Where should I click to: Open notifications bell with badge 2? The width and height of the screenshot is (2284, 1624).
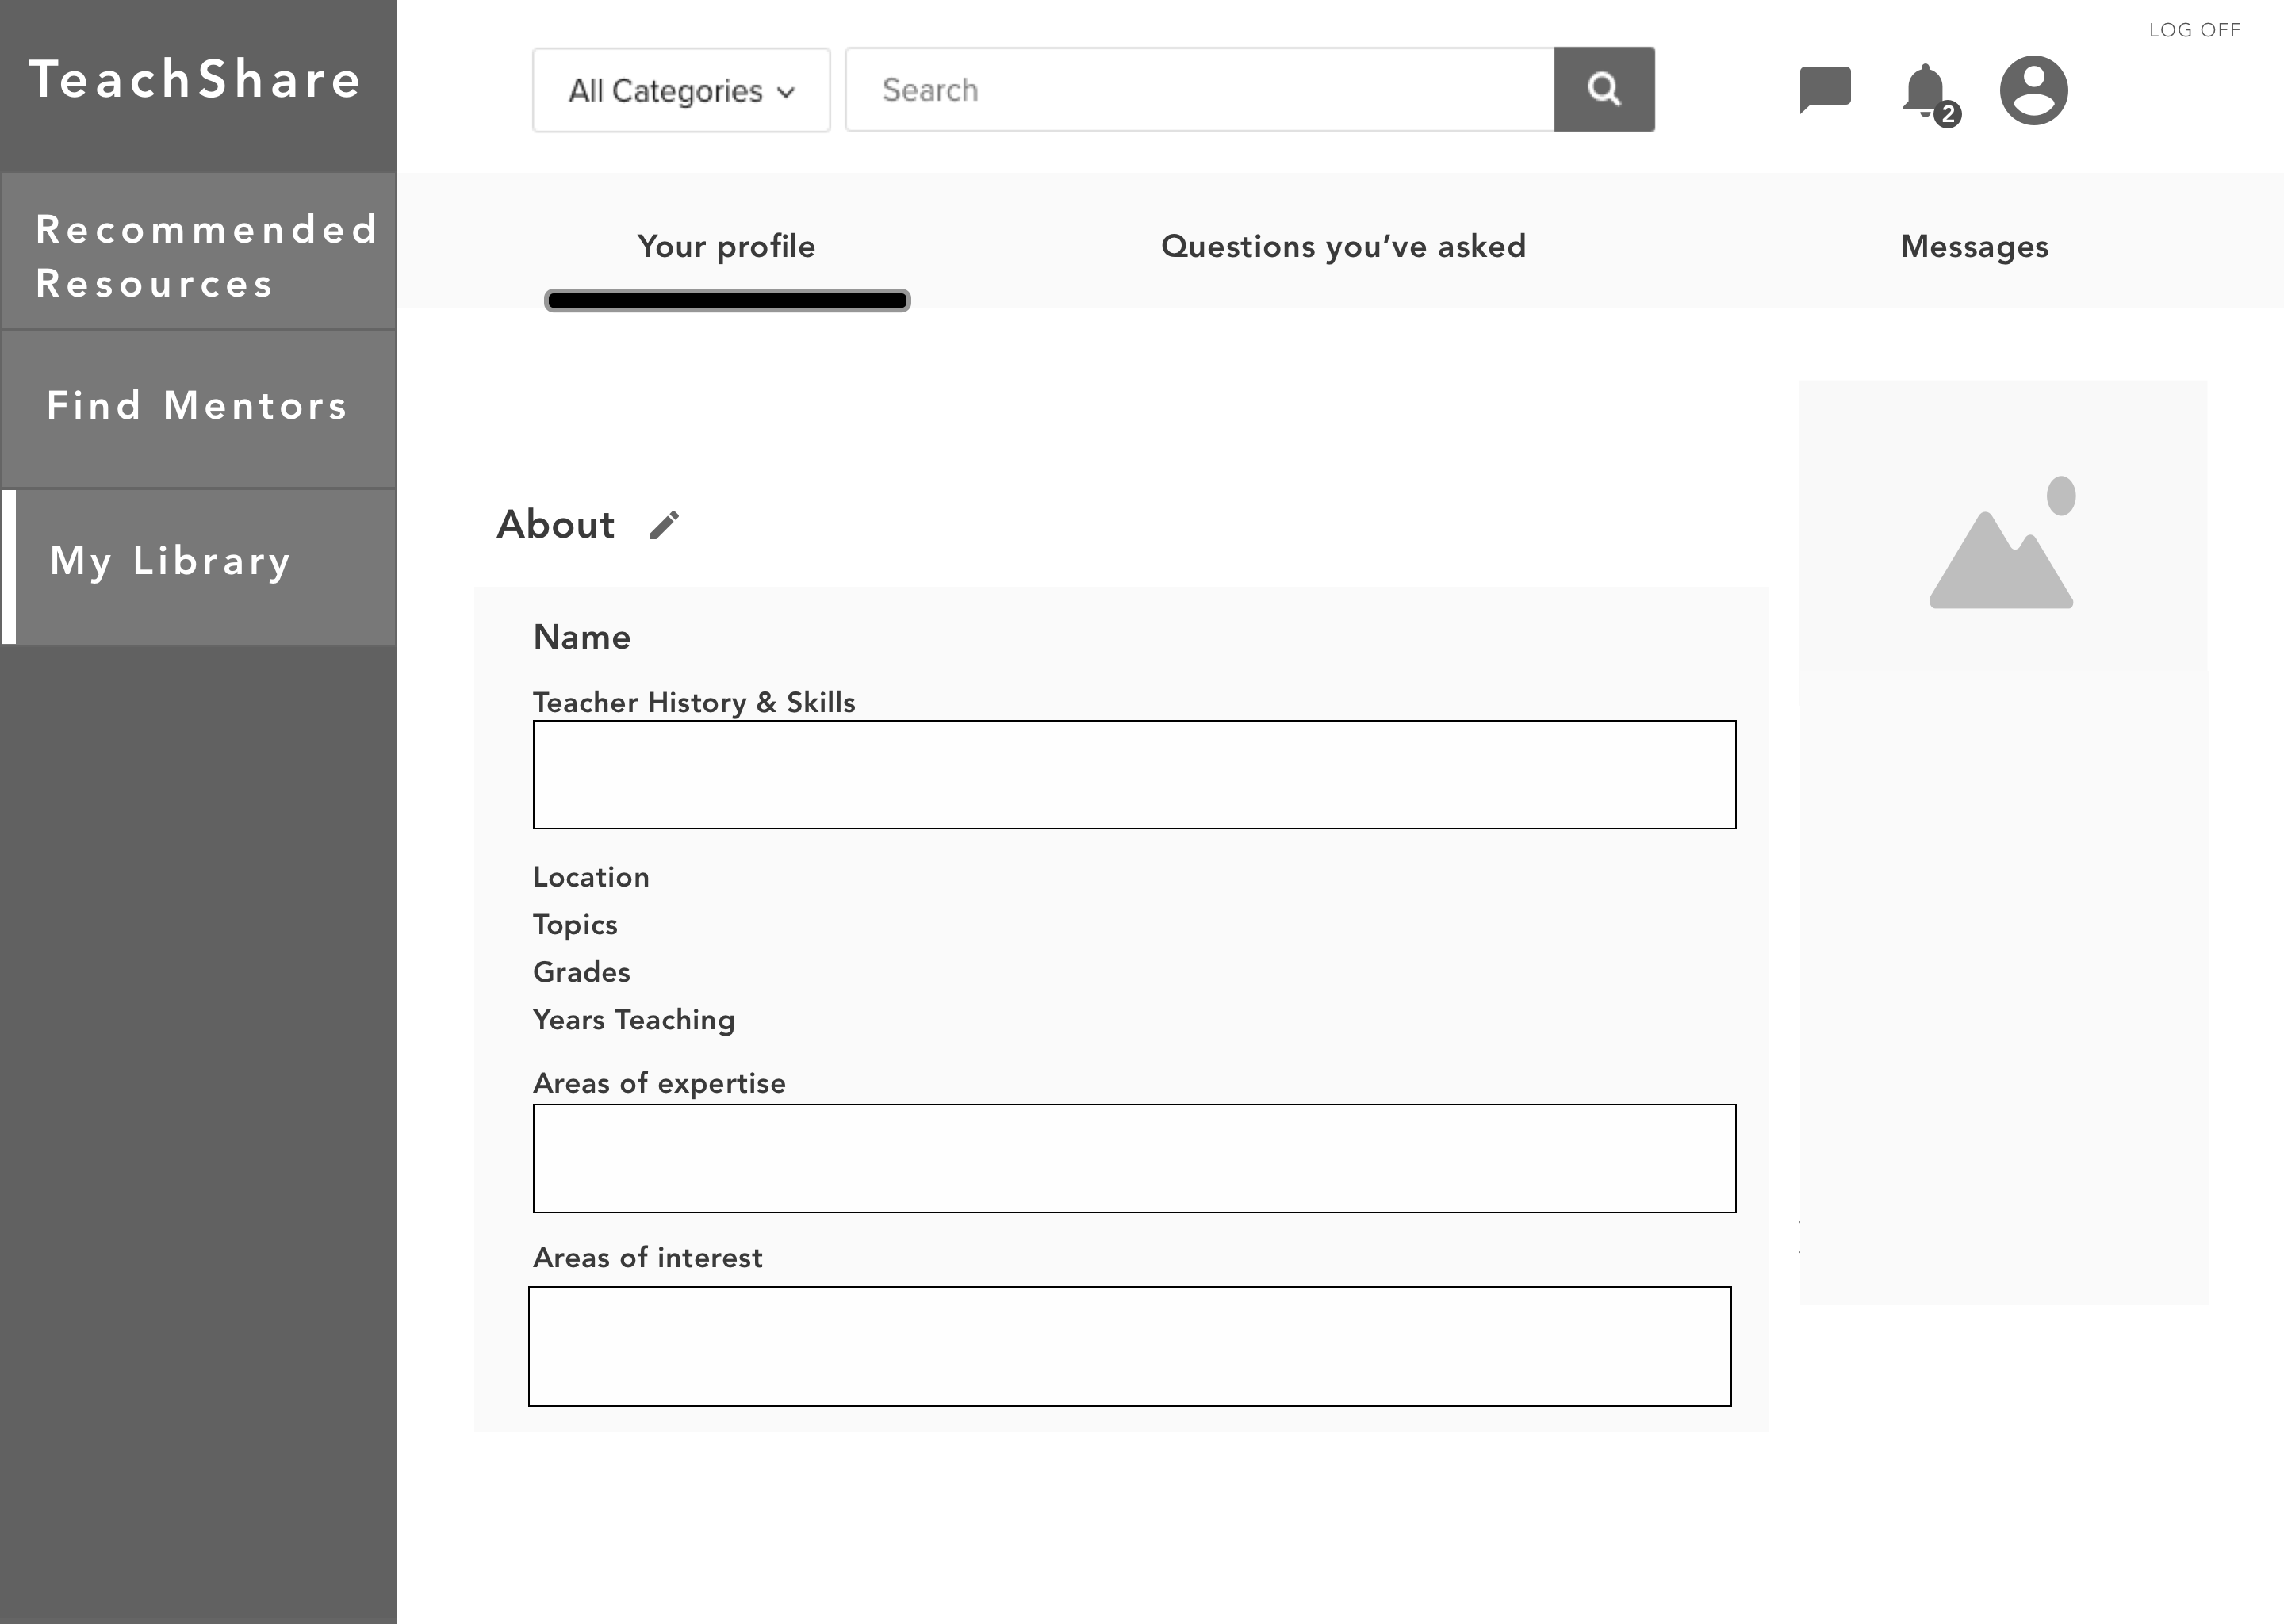click(x=1926, y=93)
